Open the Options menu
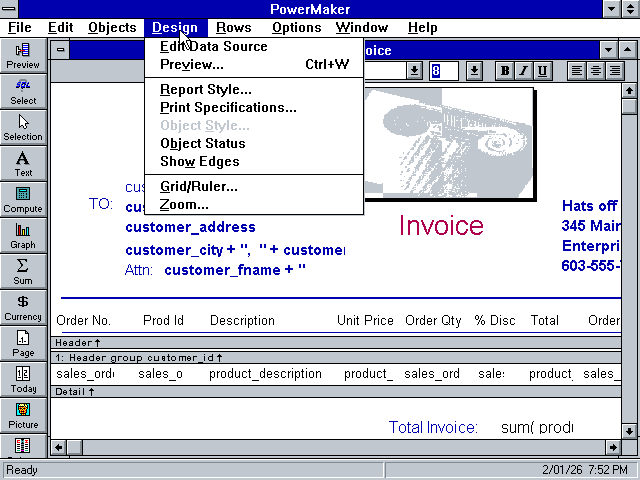The image size is (640, 480). (x=296, y=28)
